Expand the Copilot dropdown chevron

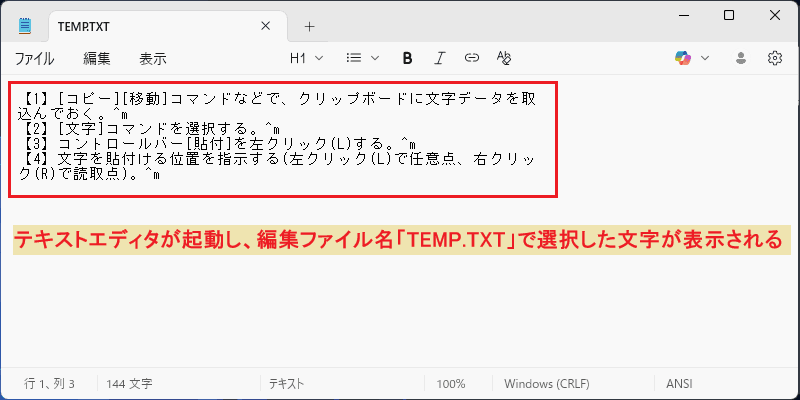705,58
